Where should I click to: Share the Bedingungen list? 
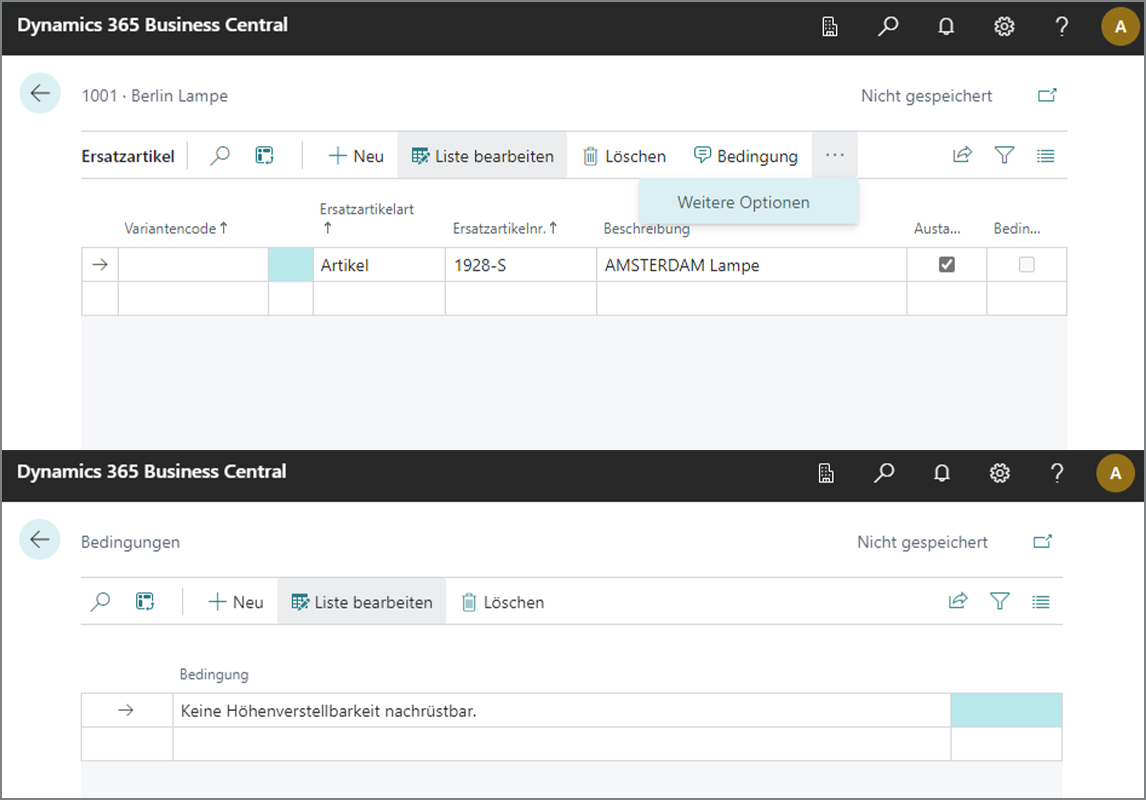click(957, 601)
